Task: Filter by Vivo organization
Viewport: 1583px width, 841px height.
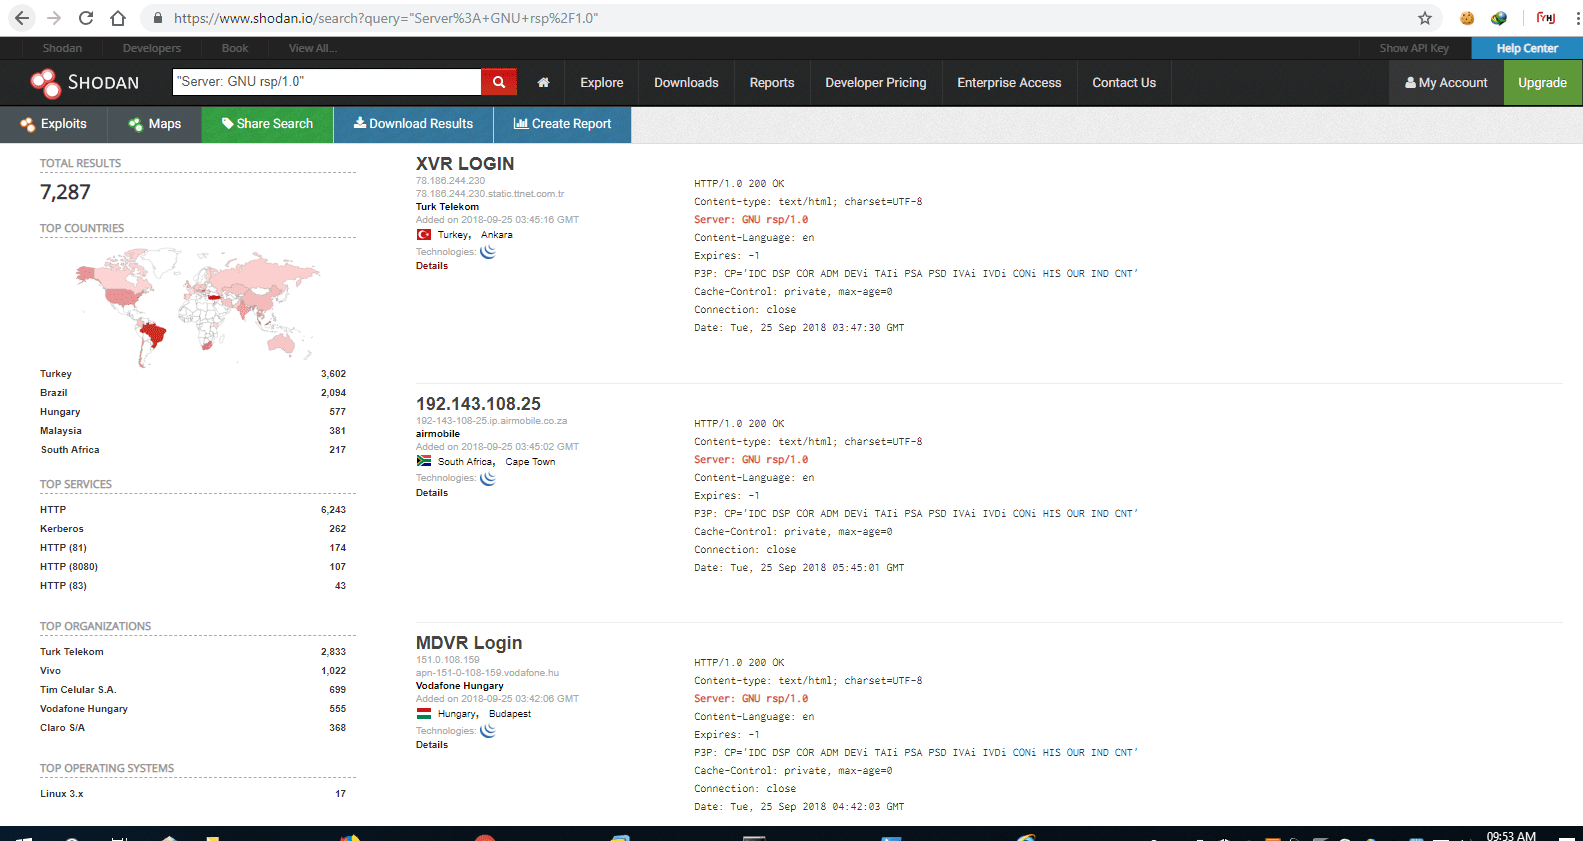Action: 50,671
